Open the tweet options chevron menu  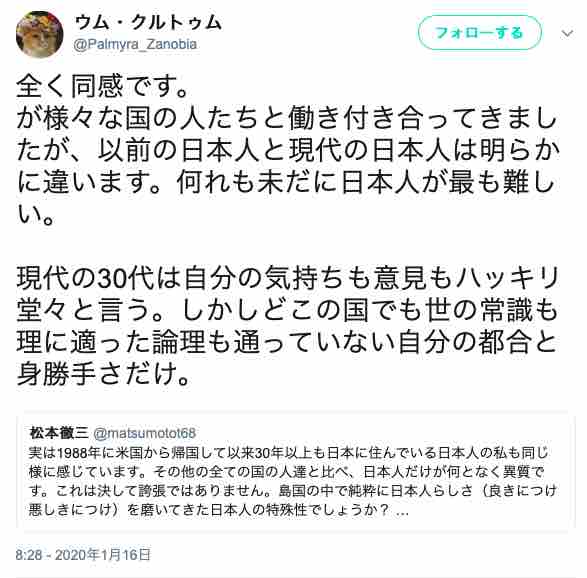point(567,34)
